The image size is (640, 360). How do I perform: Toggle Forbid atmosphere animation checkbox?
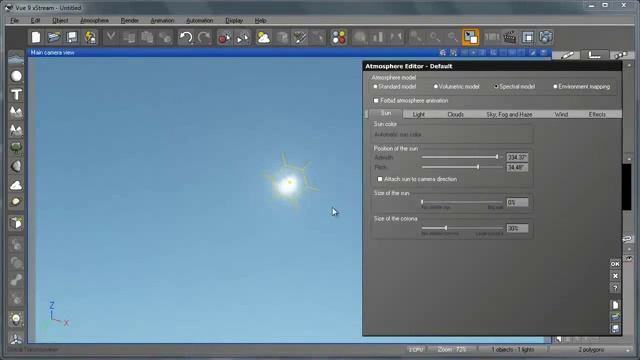tap(376, 100)
